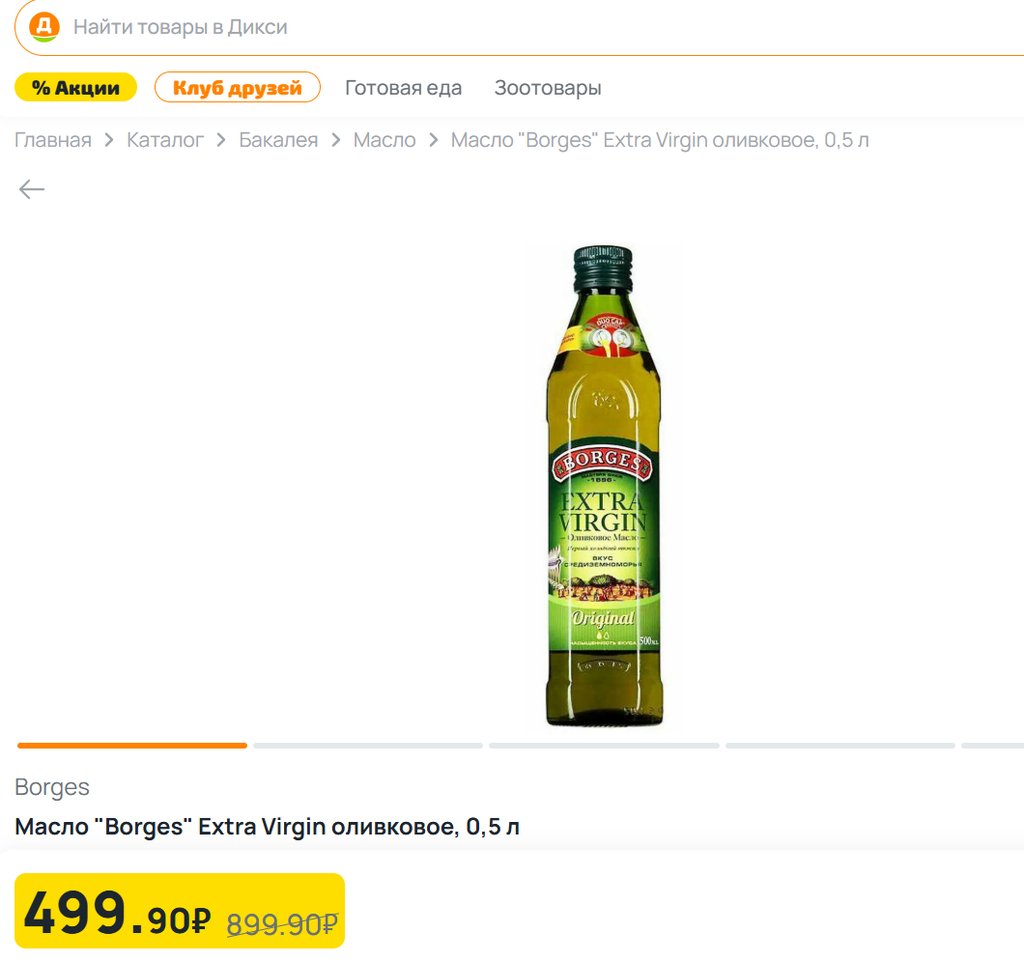The height and width of the screenshot is (962, 1024).
Task: Go to the "Бакалея" breadcrumb category
Action: (278, 140)
